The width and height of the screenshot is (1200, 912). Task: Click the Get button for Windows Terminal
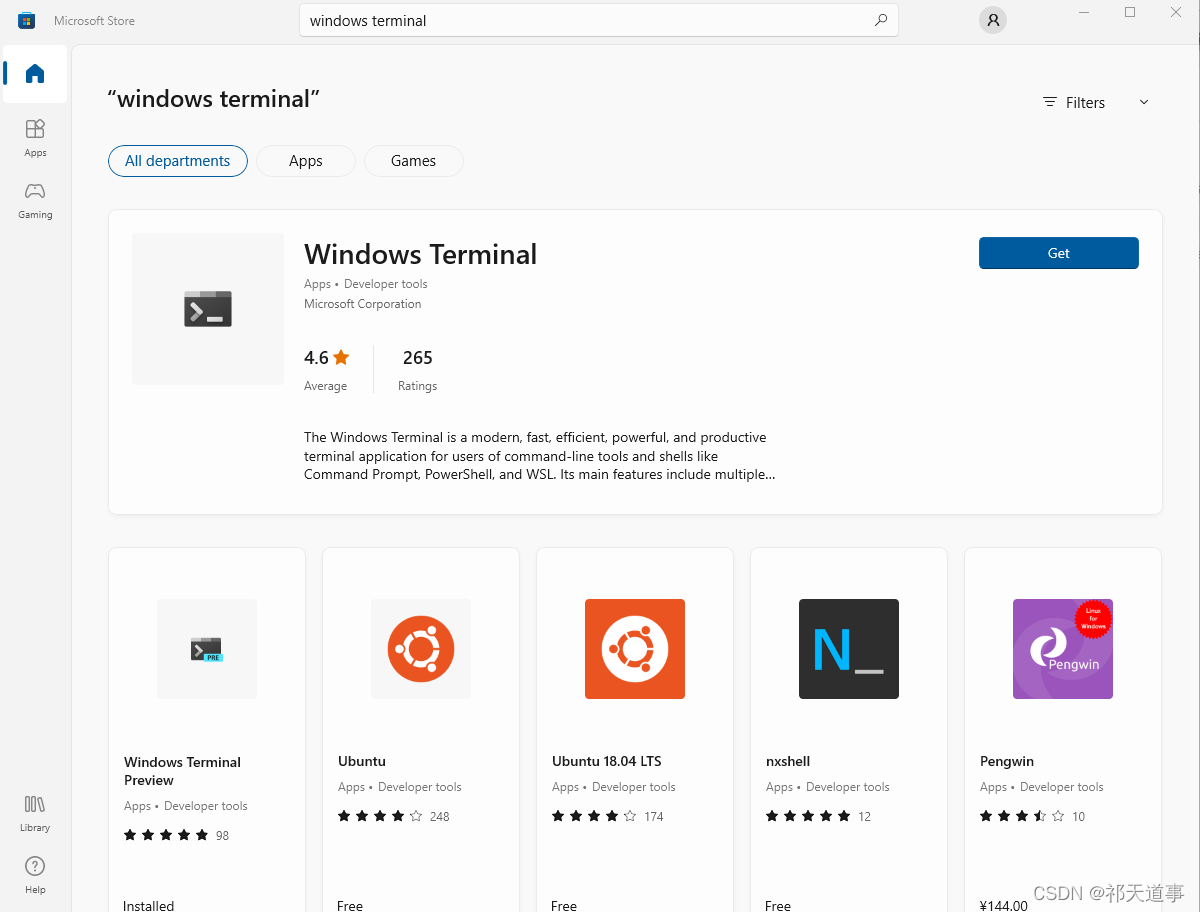tap(1059, 253)
